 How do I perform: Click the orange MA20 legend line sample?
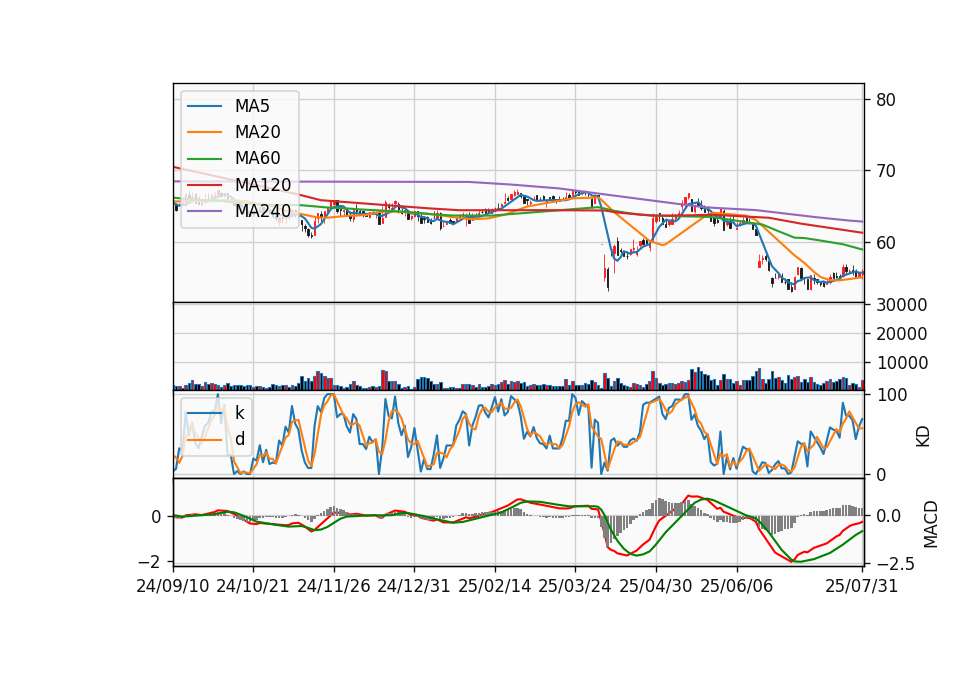(x=204, y=132)
